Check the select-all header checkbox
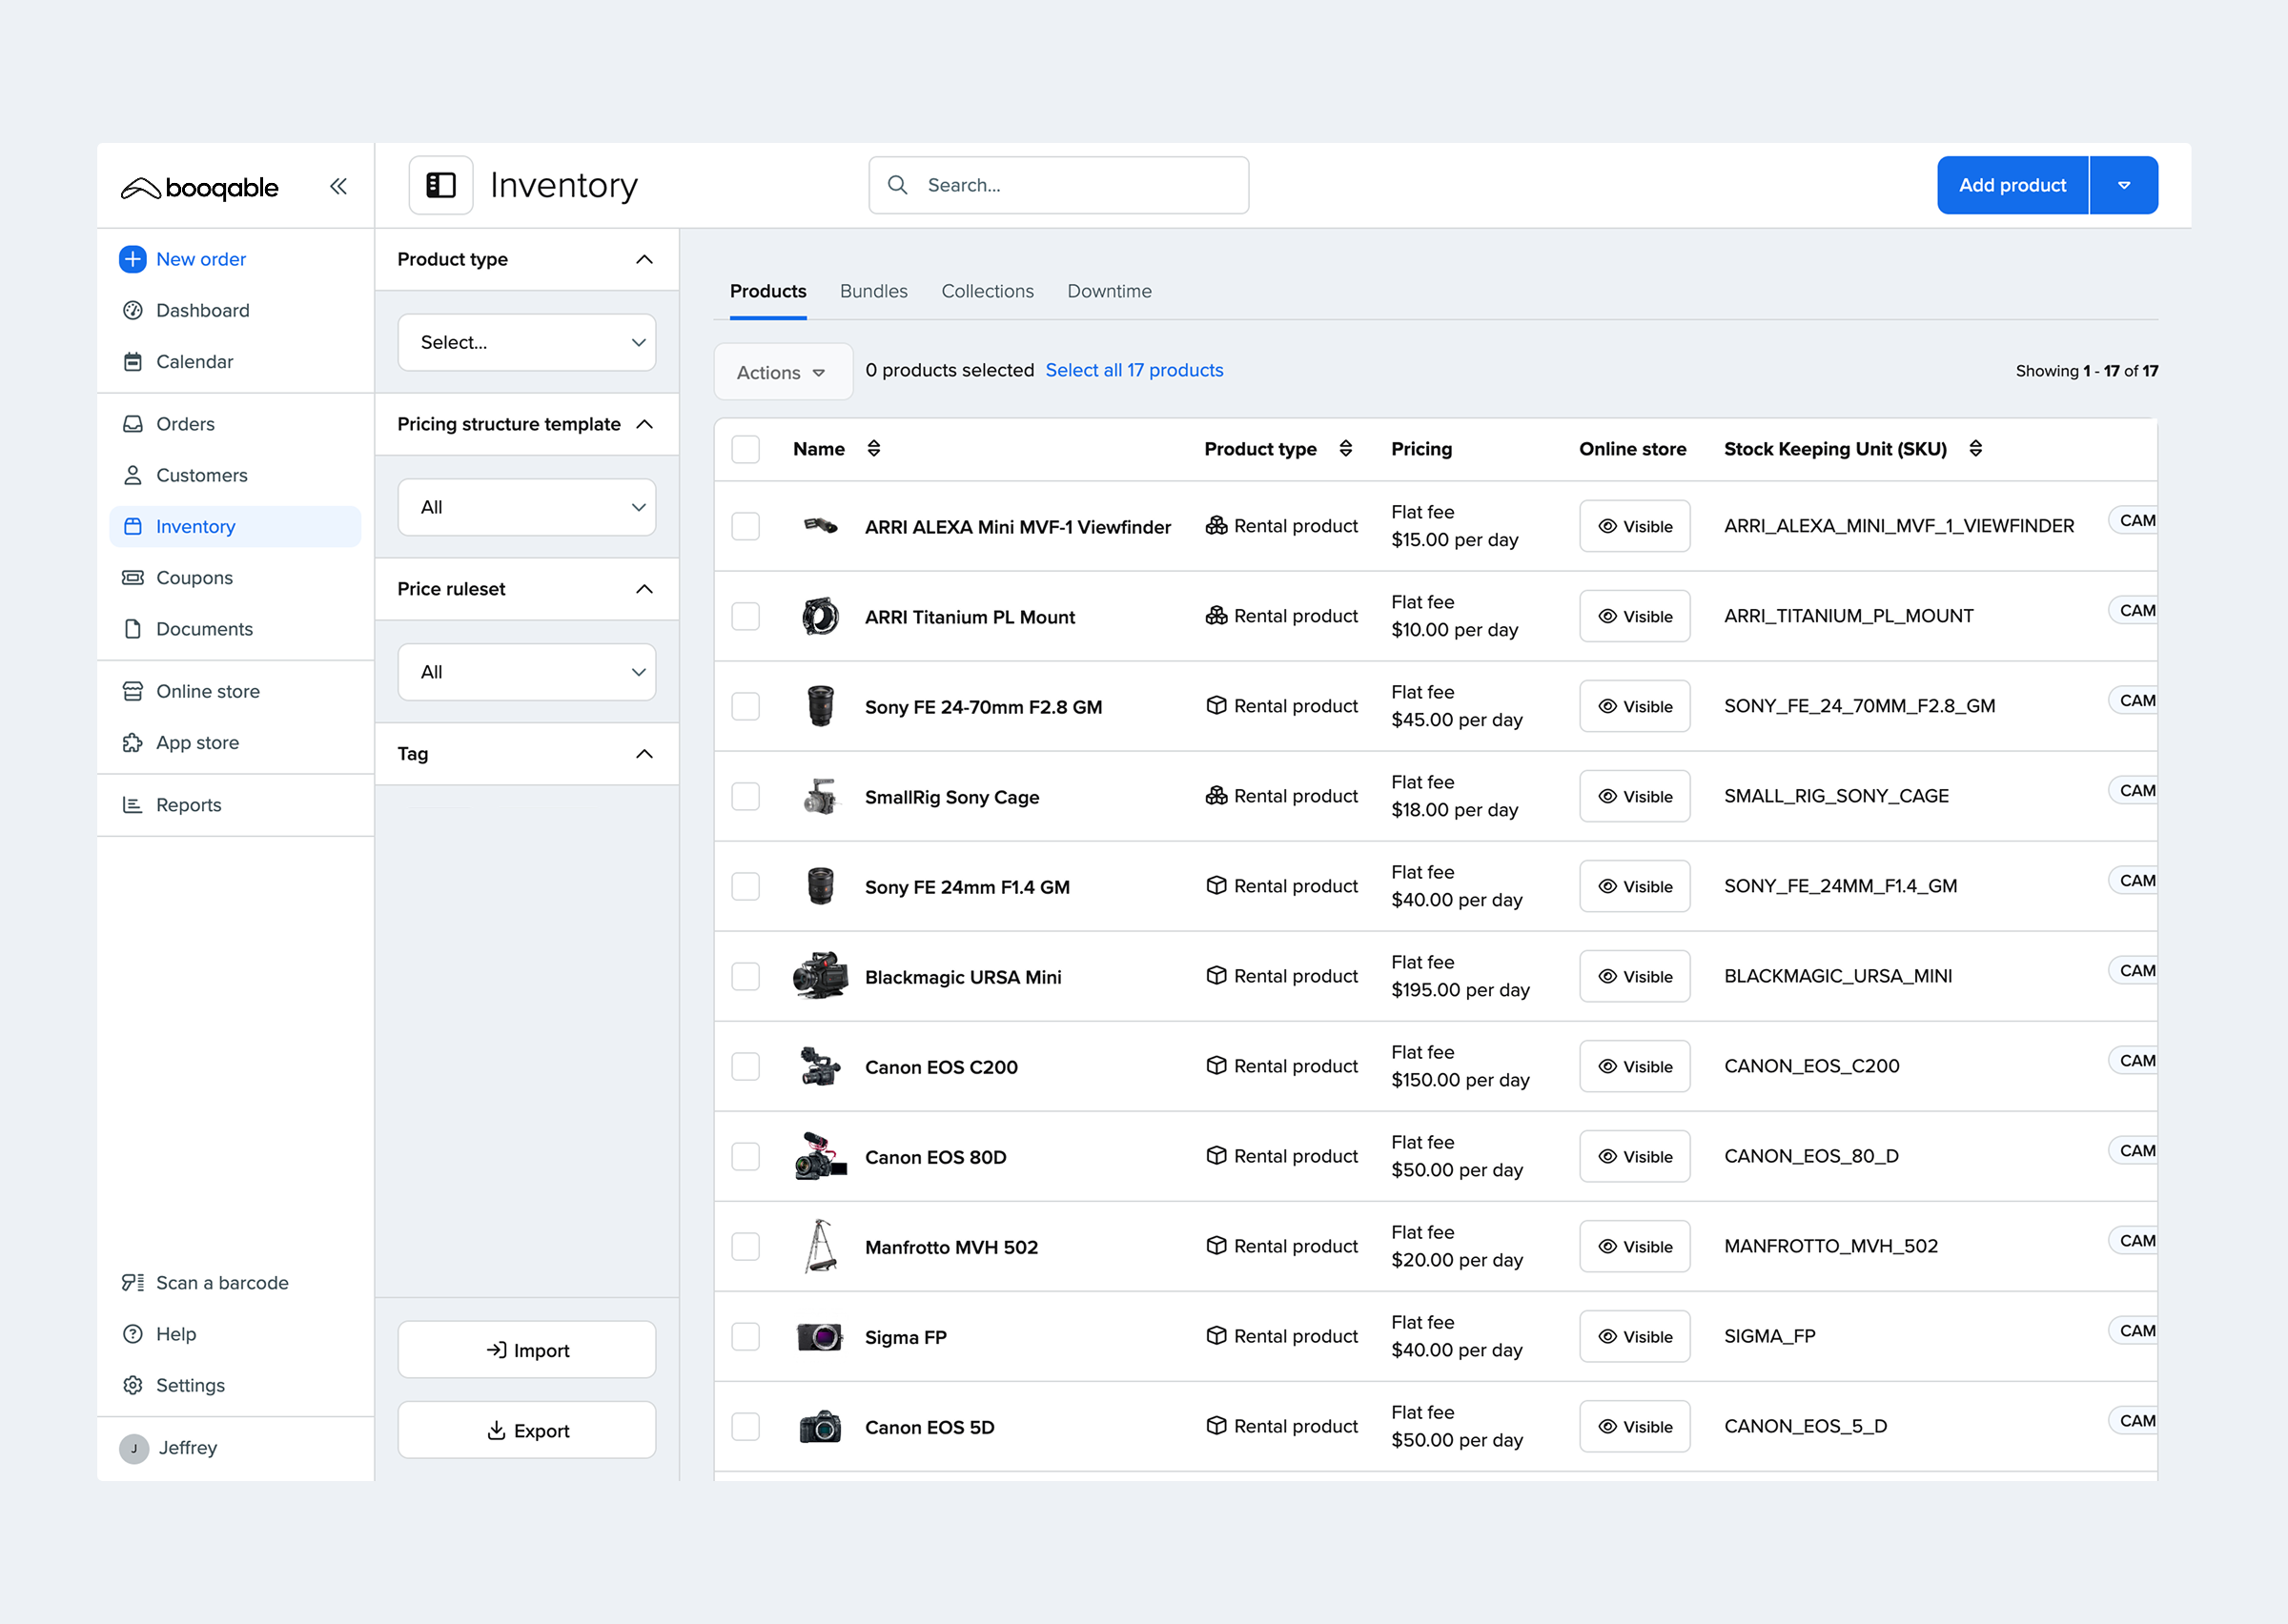Screen dimensions: 2288x1624 tap(745, 449)
